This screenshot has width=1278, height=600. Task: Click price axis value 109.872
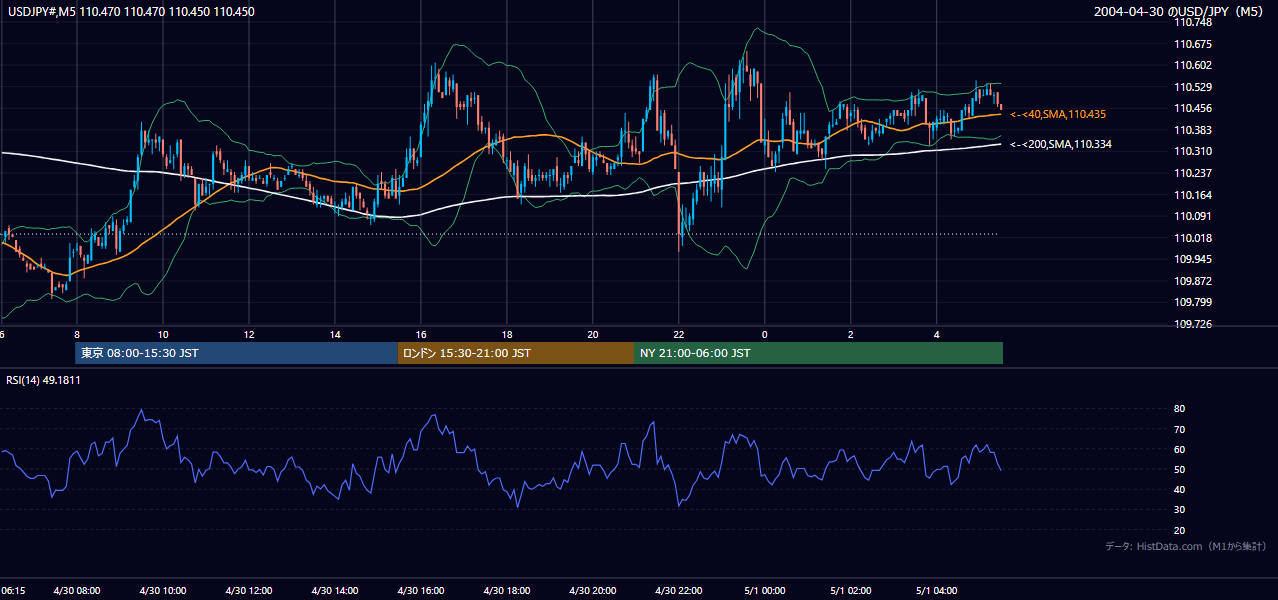click(1193, 282)
